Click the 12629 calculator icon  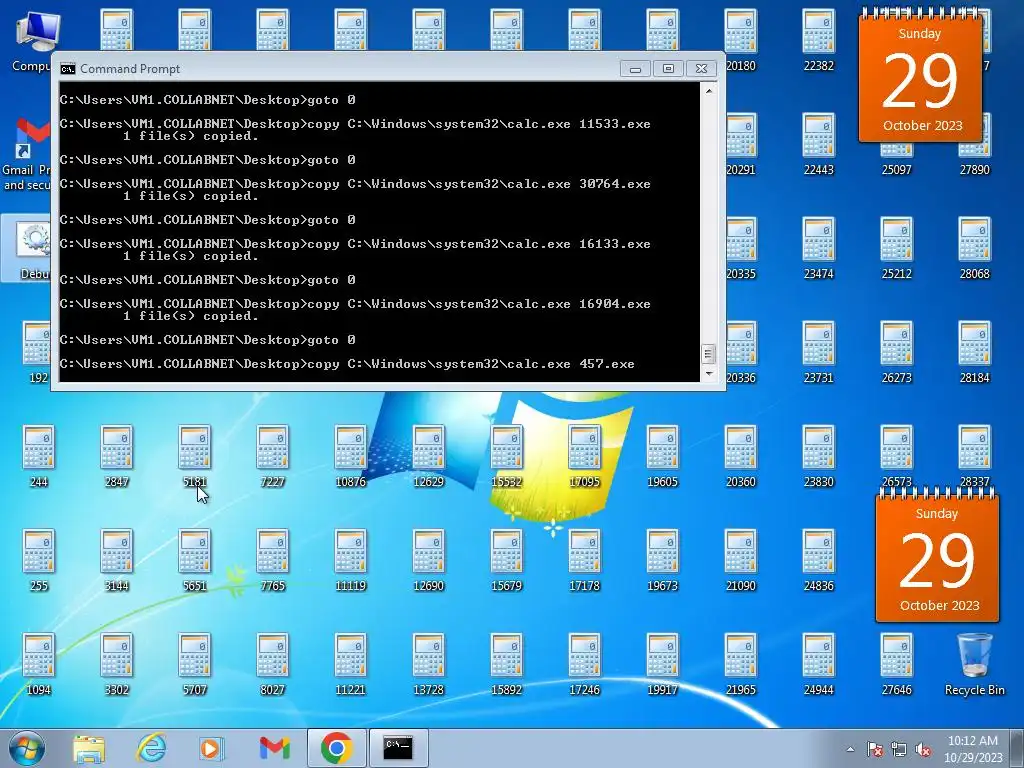point(428,456)
